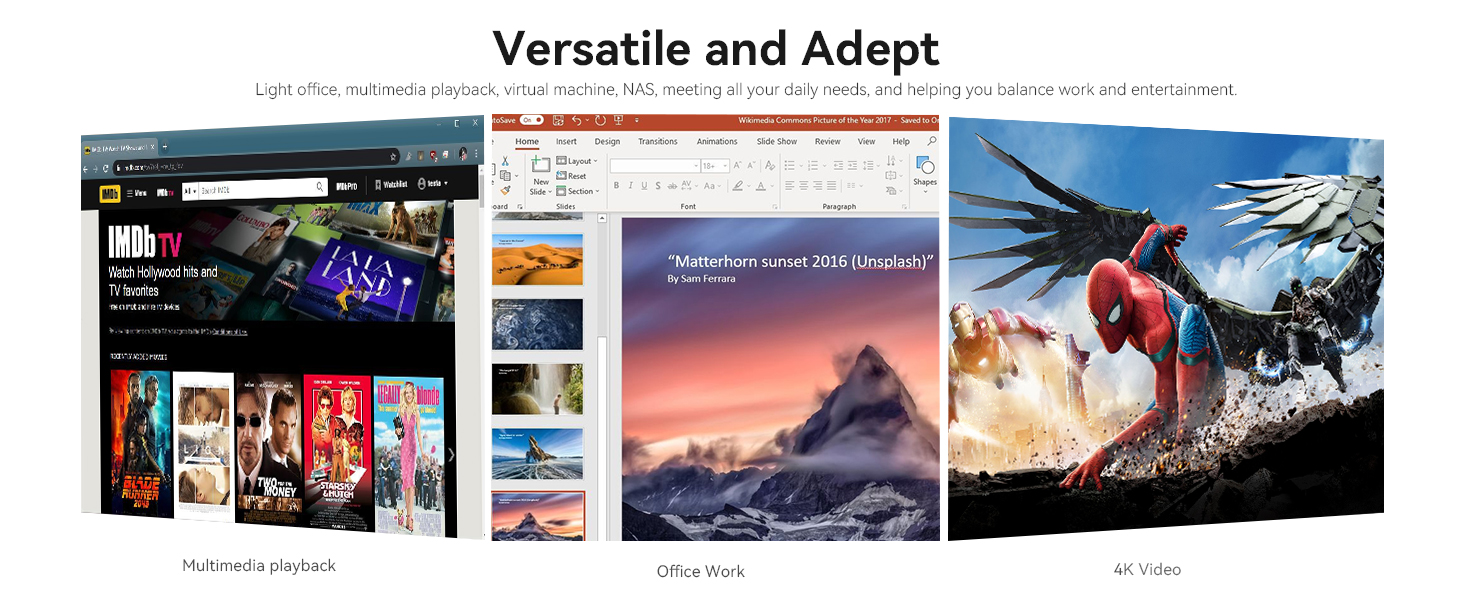The image size is (1464, 600).
Task: Open the IMDb Watchlist
Action: (x=390, y=185)
